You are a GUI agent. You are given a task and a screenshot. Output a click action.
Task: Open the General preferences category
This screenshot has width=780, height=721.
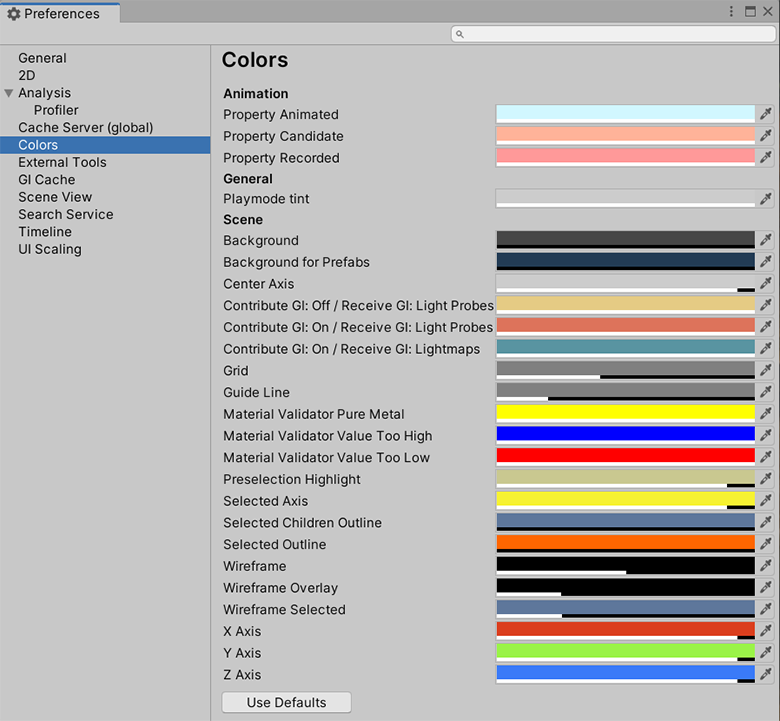point(42,58)
